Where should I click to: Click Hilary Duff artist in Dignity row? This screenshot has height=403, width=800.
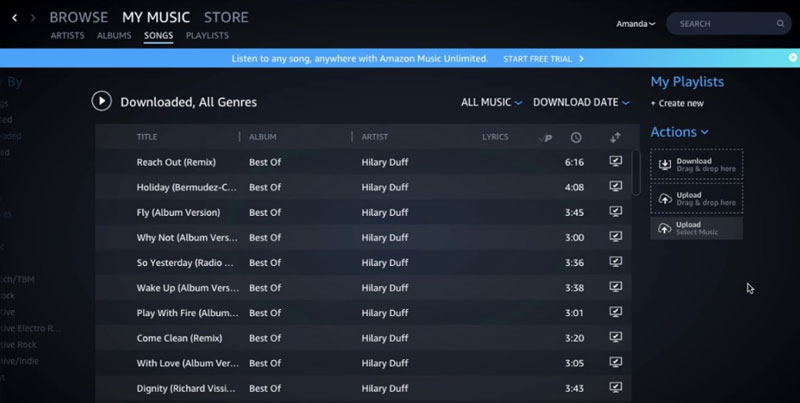pos(385,388)
